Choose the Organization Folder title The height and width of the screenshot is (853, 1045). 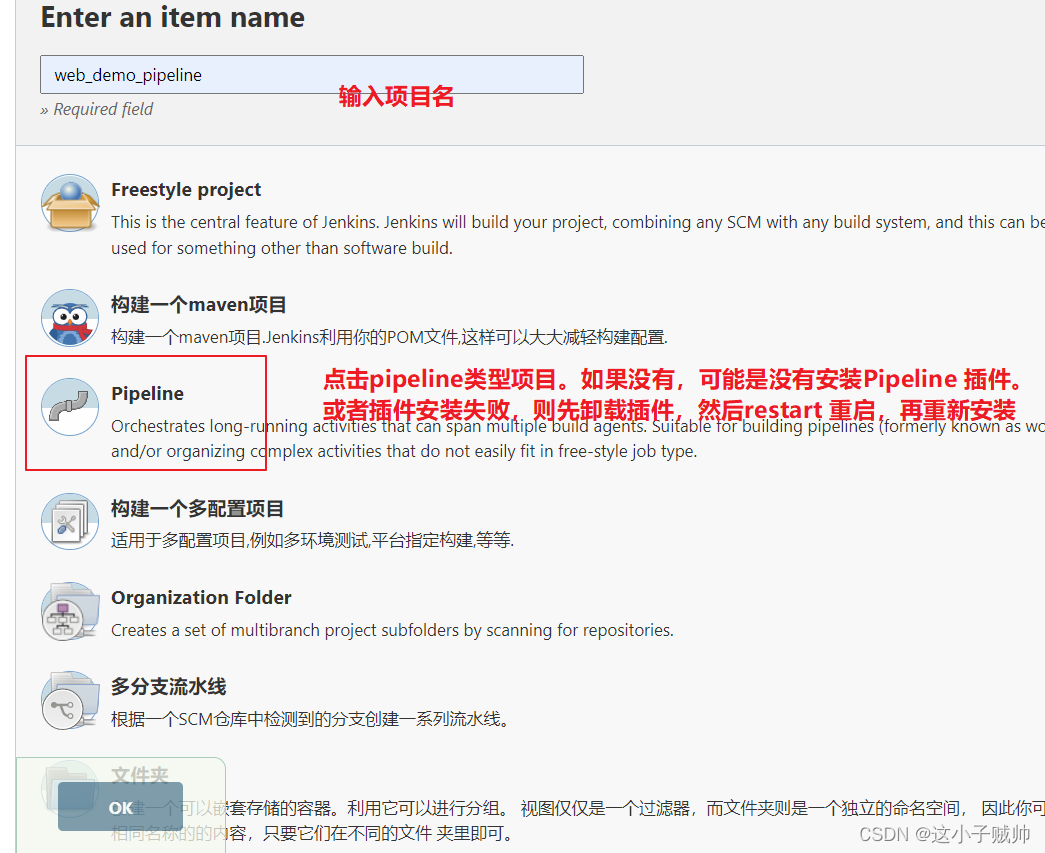(x=201, y=598)
